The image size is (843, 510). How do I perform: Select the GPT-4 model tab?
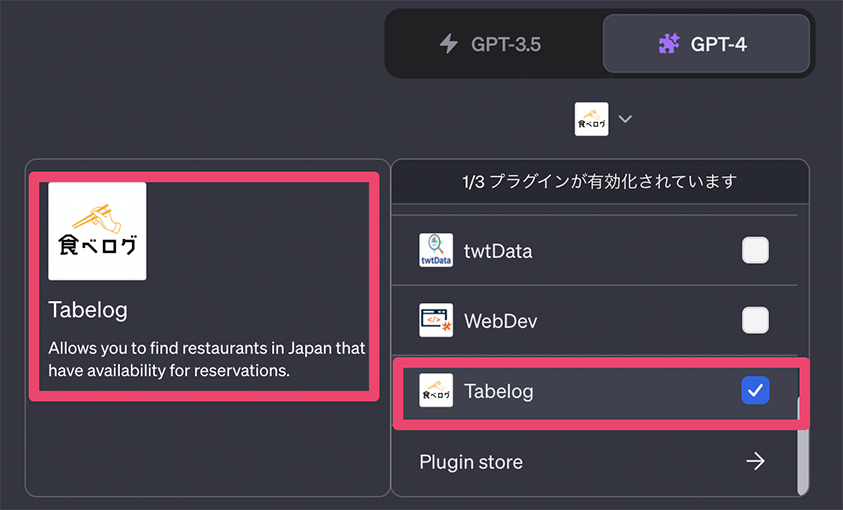click(x=706, y=44)
